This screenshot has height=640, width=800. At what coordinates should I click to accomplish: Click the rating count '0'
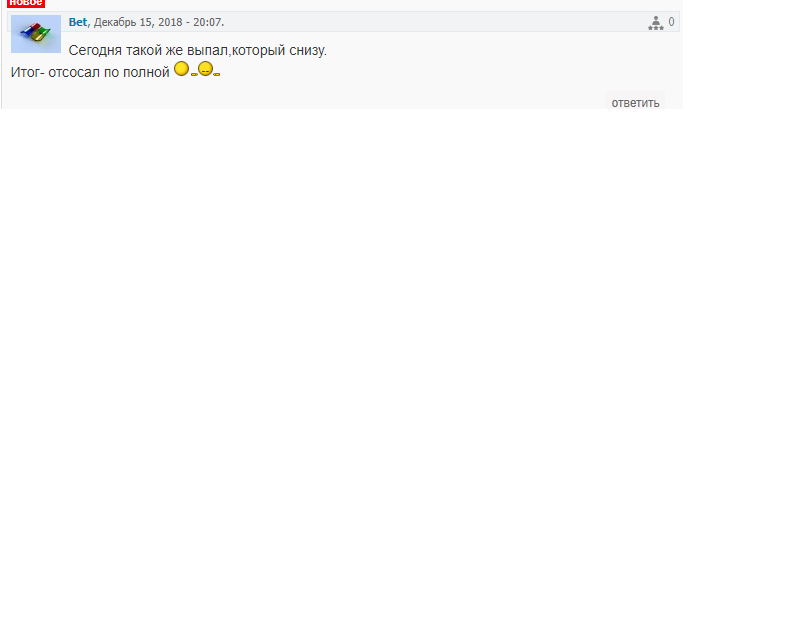[x=671, y=22]
